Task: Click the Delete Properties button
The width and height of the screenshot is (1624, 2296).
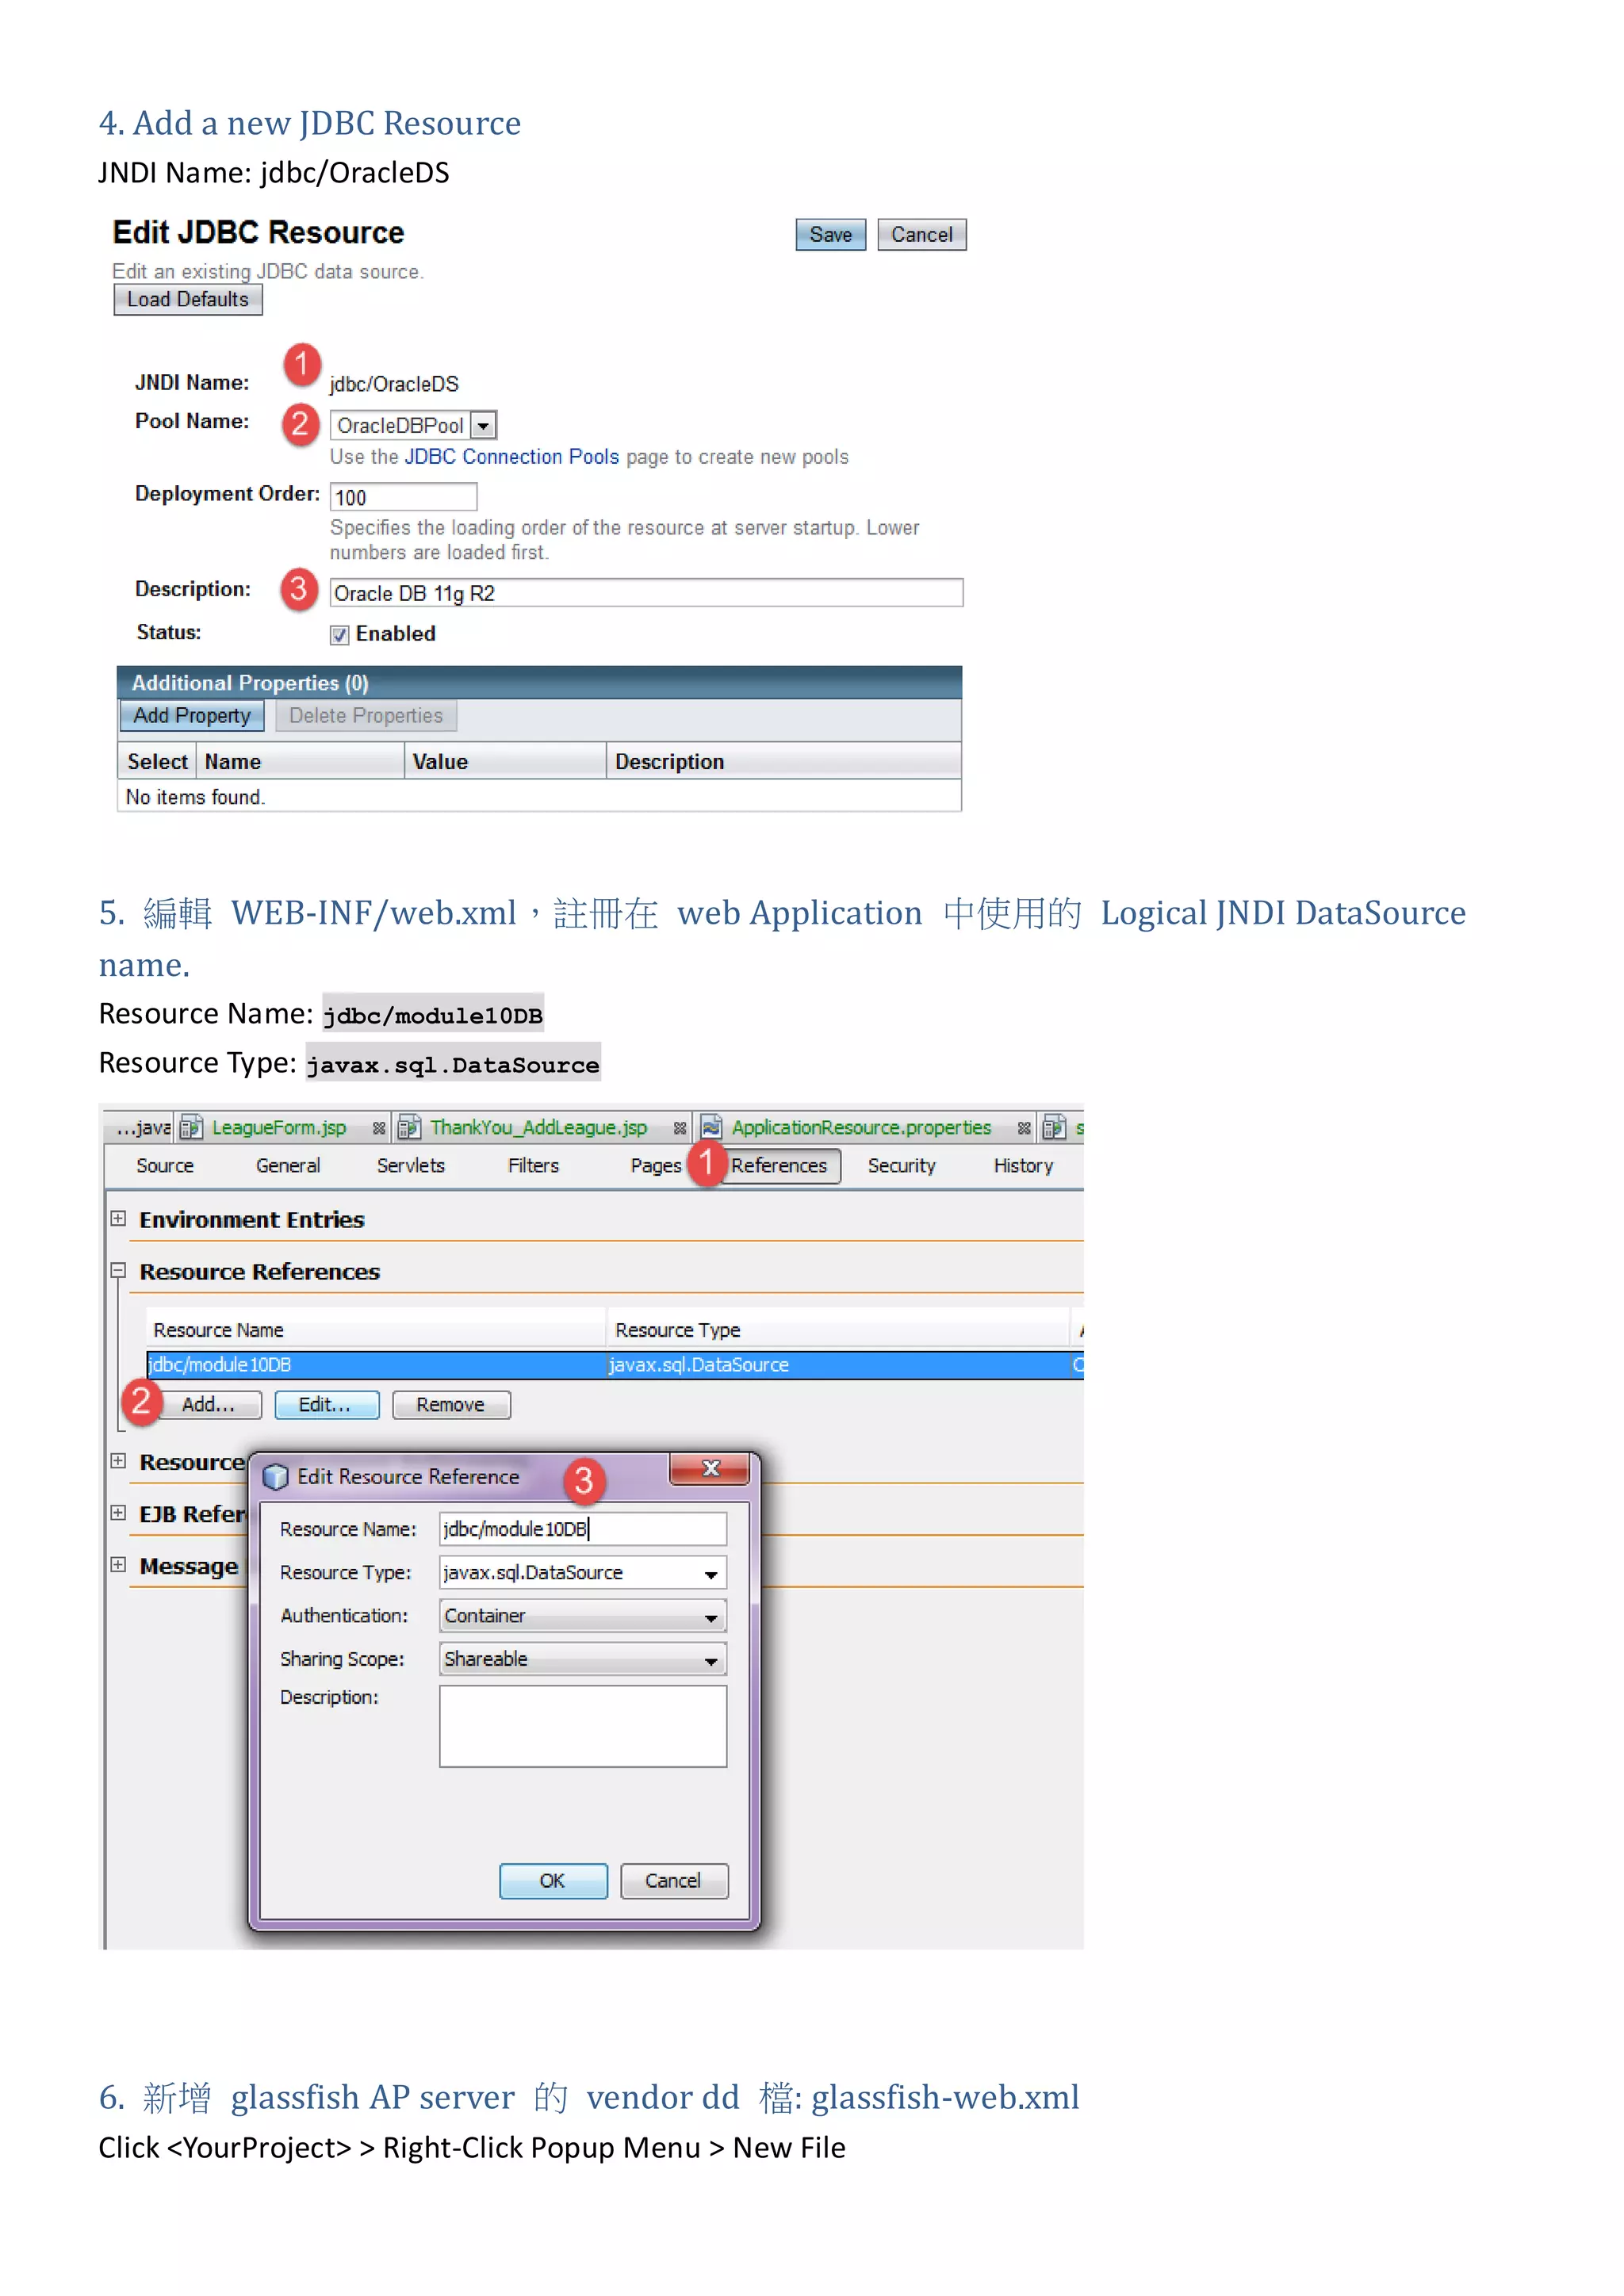Action: click(366, 716)
